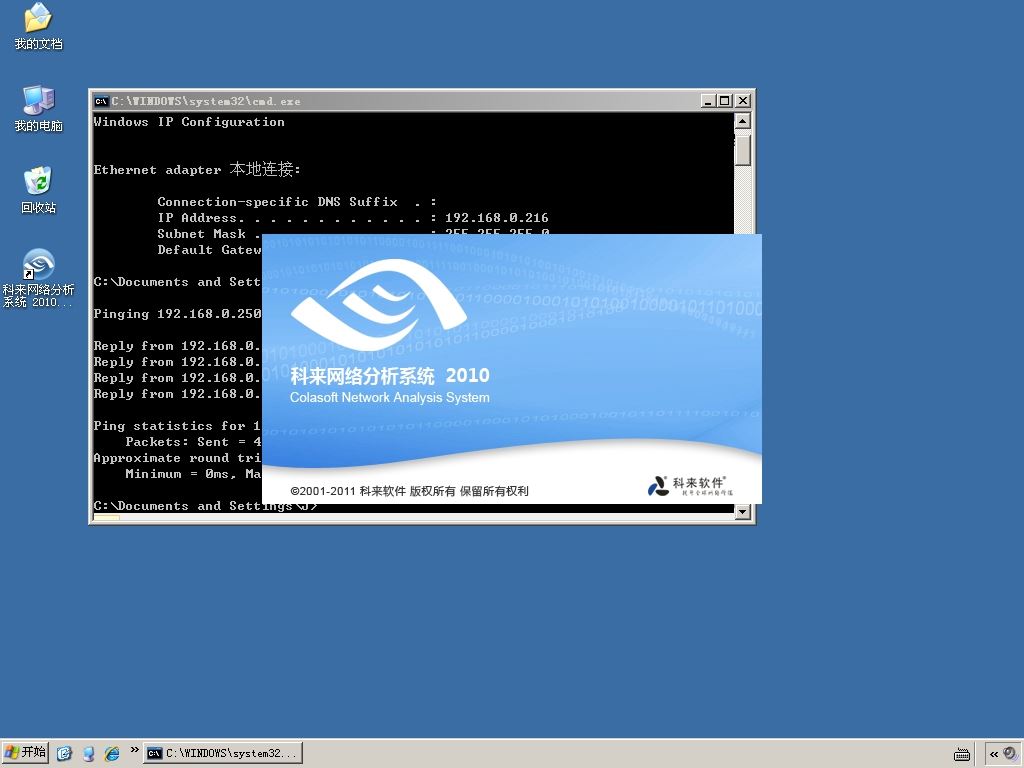Select the 回收站 recycle bin icon
This screenshot has width=1024, height=768.
38,190
